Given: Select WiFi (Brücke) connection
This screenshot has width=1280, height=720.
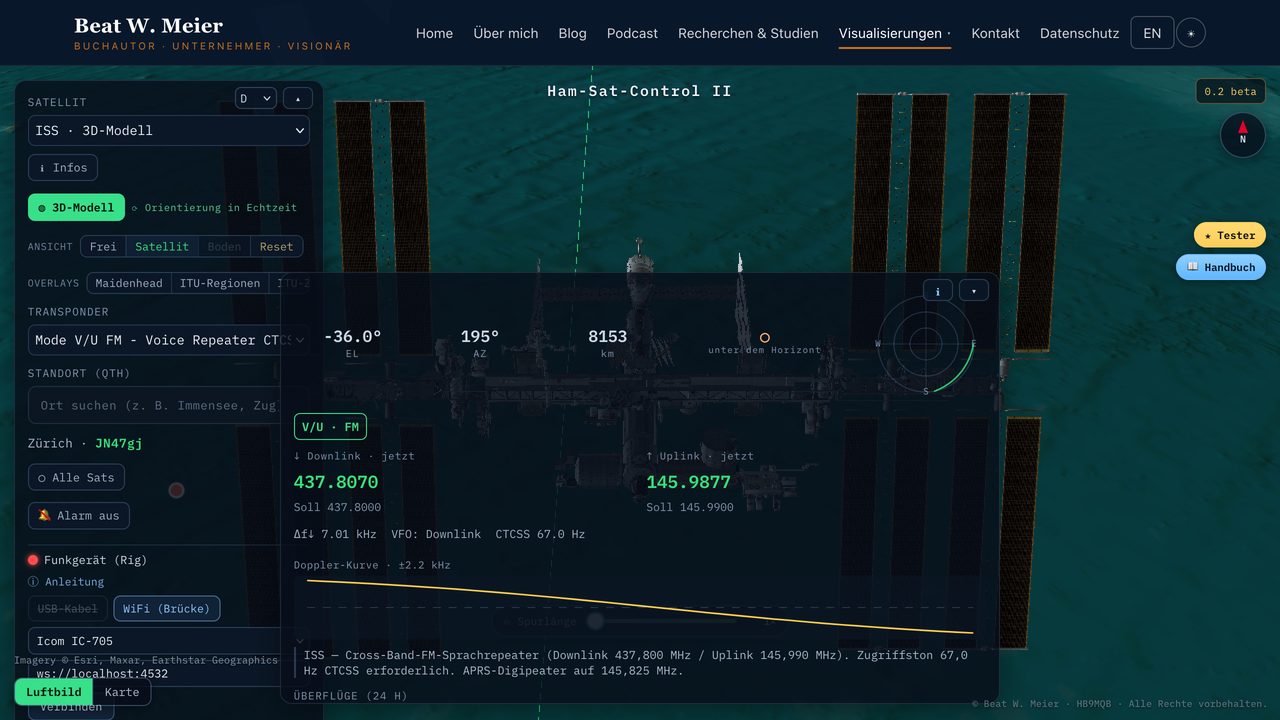Looking at the screenshot, I should pyautogui.click(x=167, y=608).
